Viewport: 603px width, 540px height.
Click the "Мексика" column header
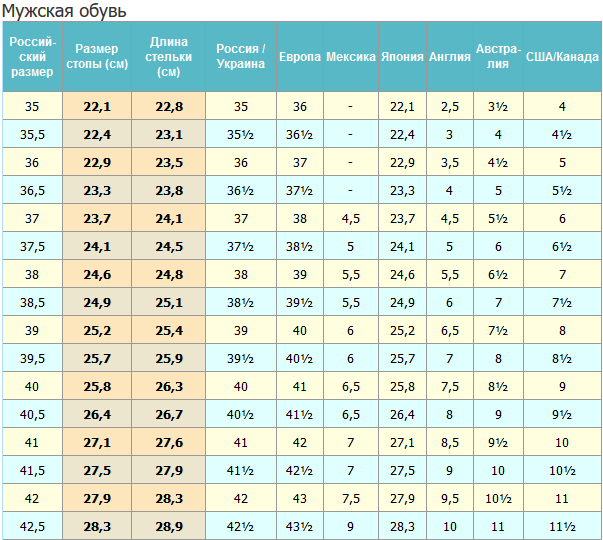[x=351, y=57]
